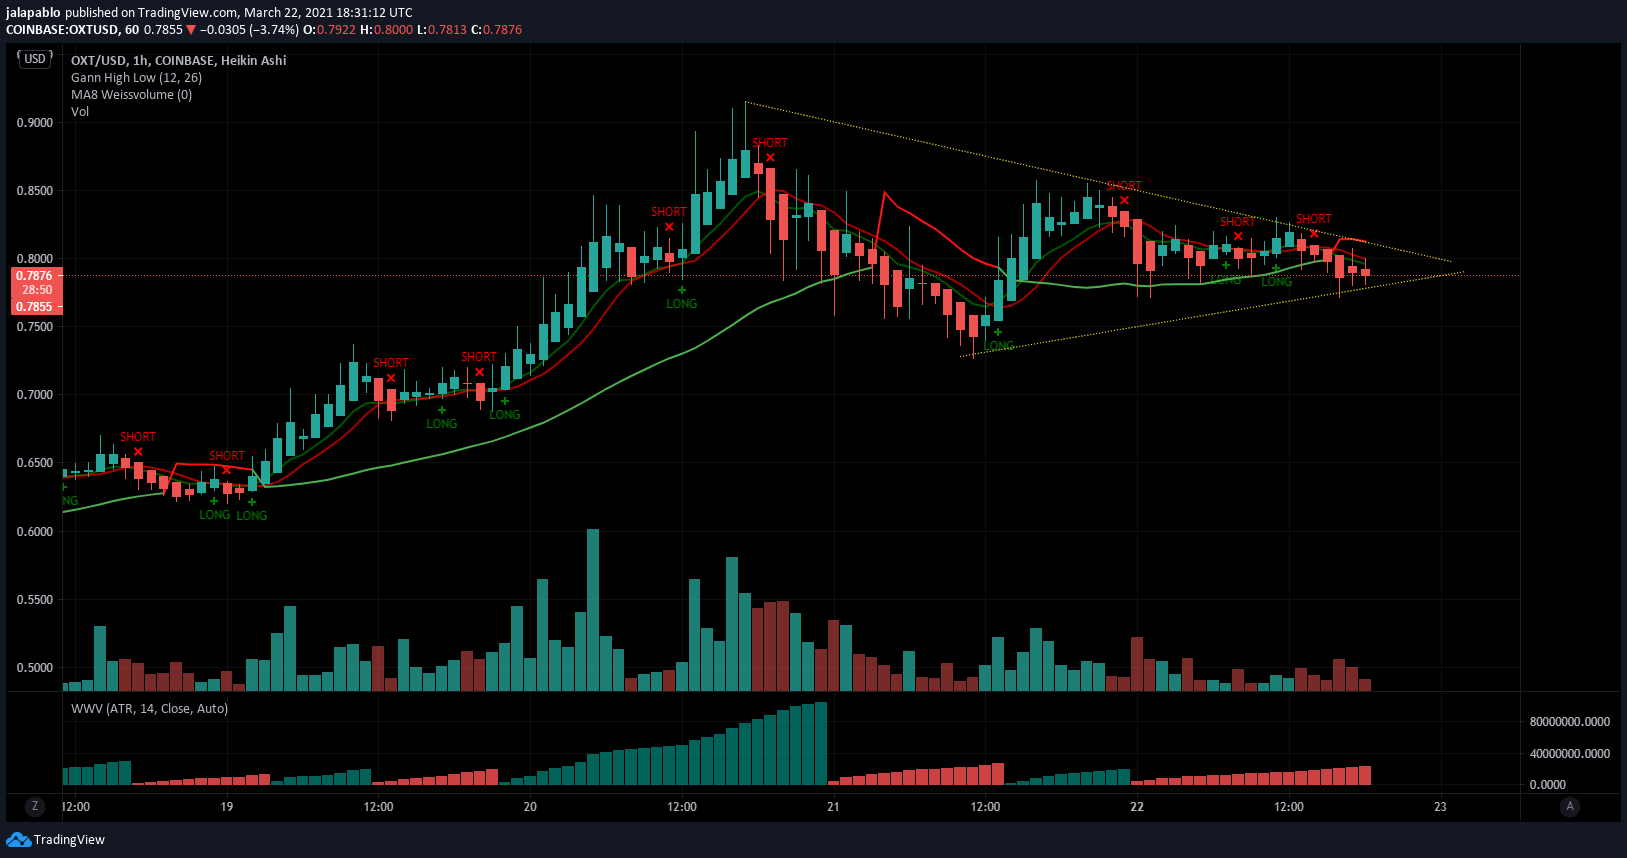Click the C:0.7876 close value
Image resolution: width=1627 pixels, height=858 pixels.
click(x=496, y=30)
